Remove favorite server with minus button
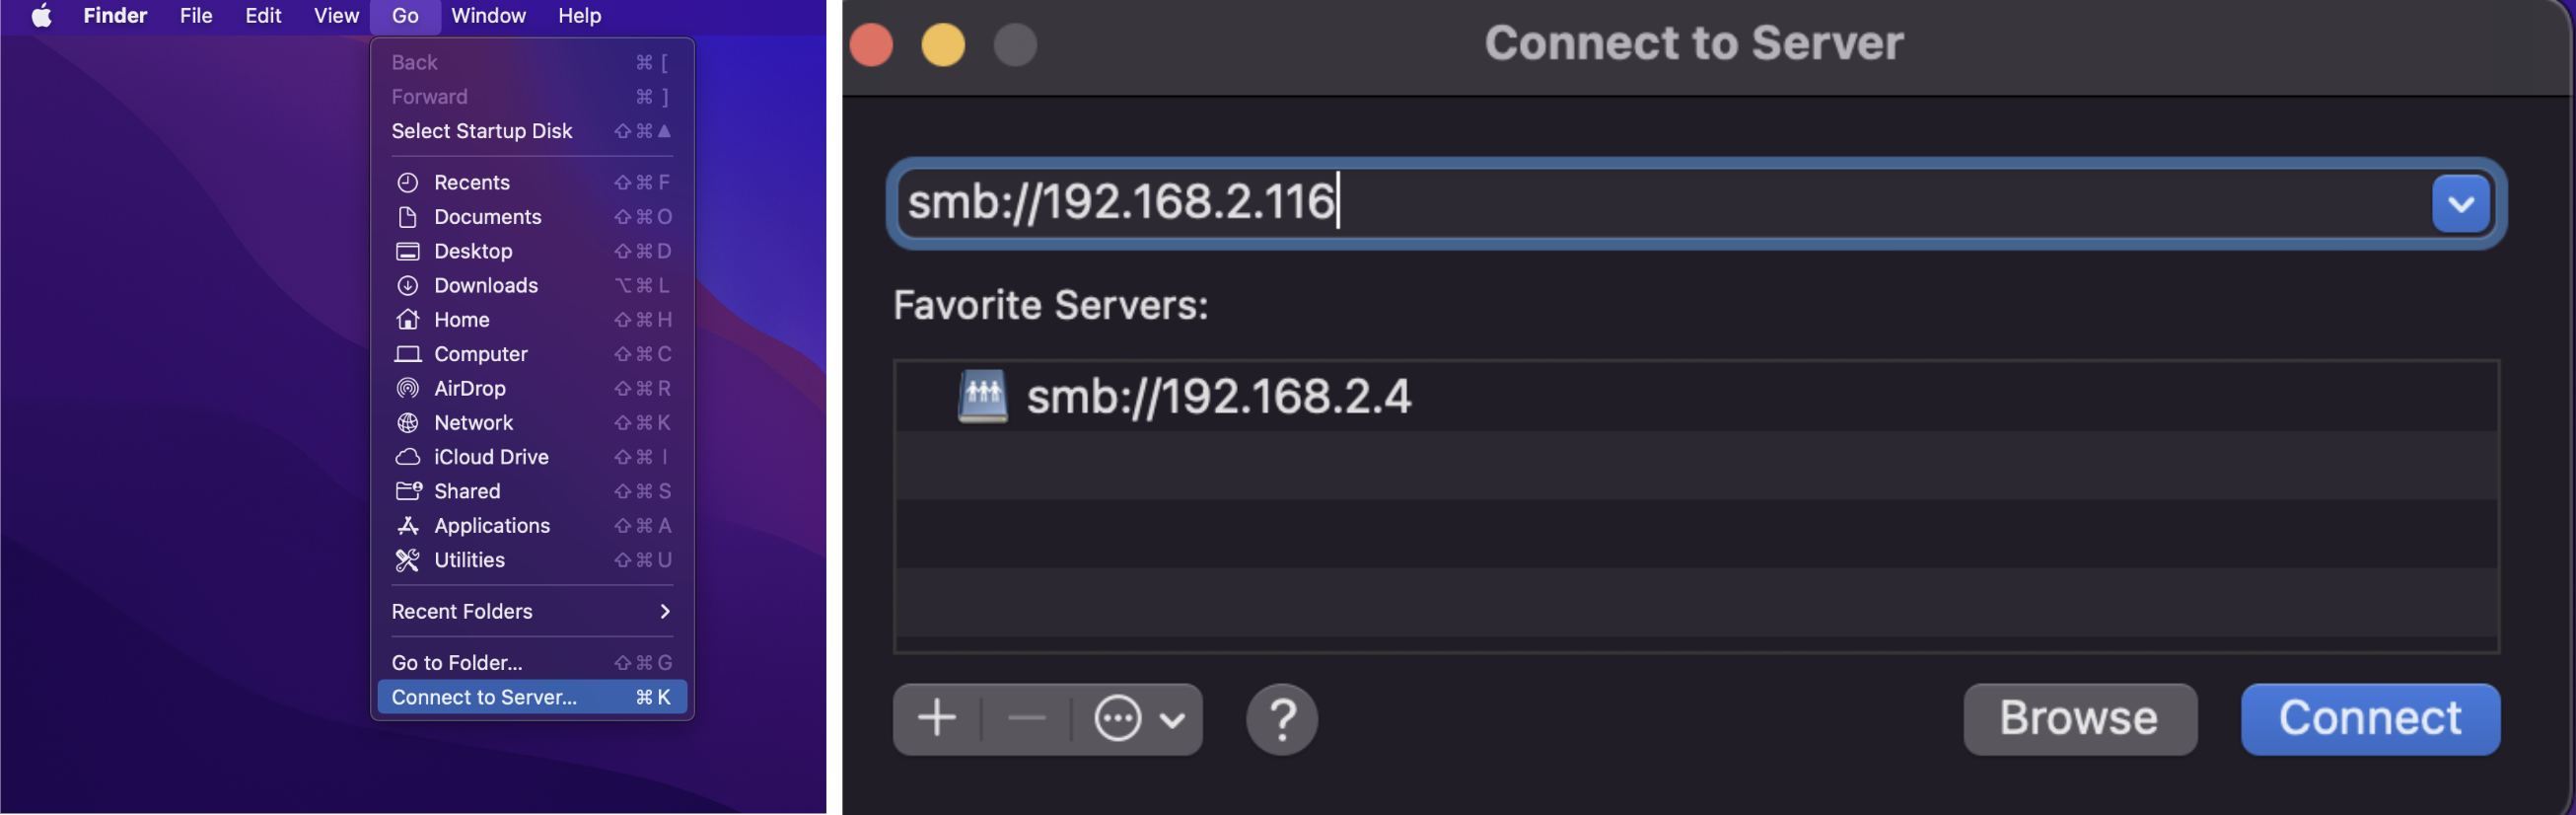This screenshot has height=815, width=2576. pyautogui.click(x=1026, y=718)
